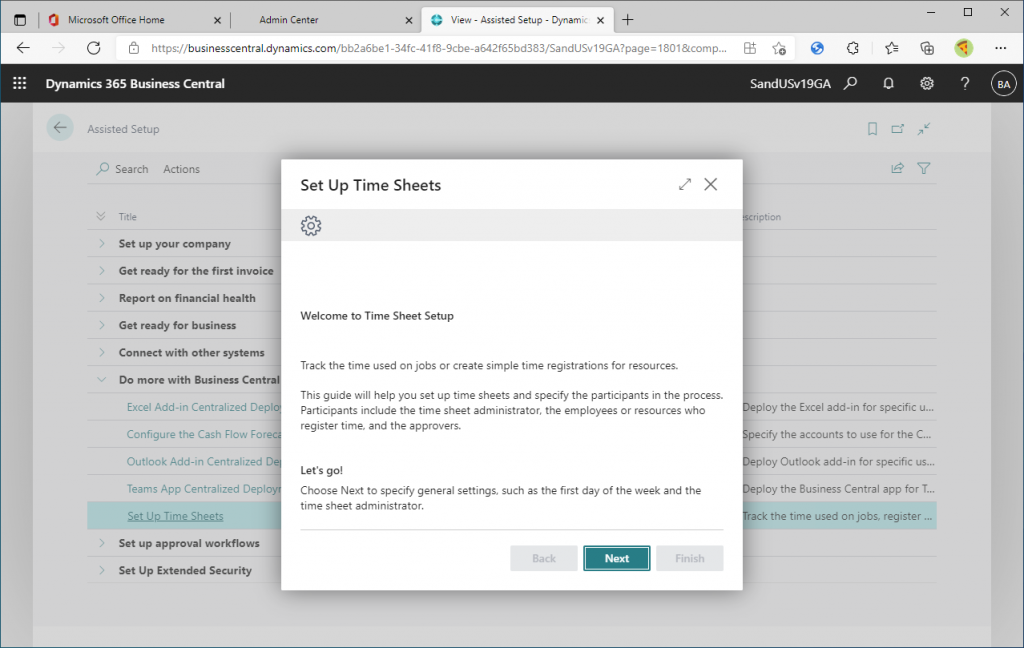1024x648 pixels.
Task: Open the browser profile avatar
Action: coord(963,48)
